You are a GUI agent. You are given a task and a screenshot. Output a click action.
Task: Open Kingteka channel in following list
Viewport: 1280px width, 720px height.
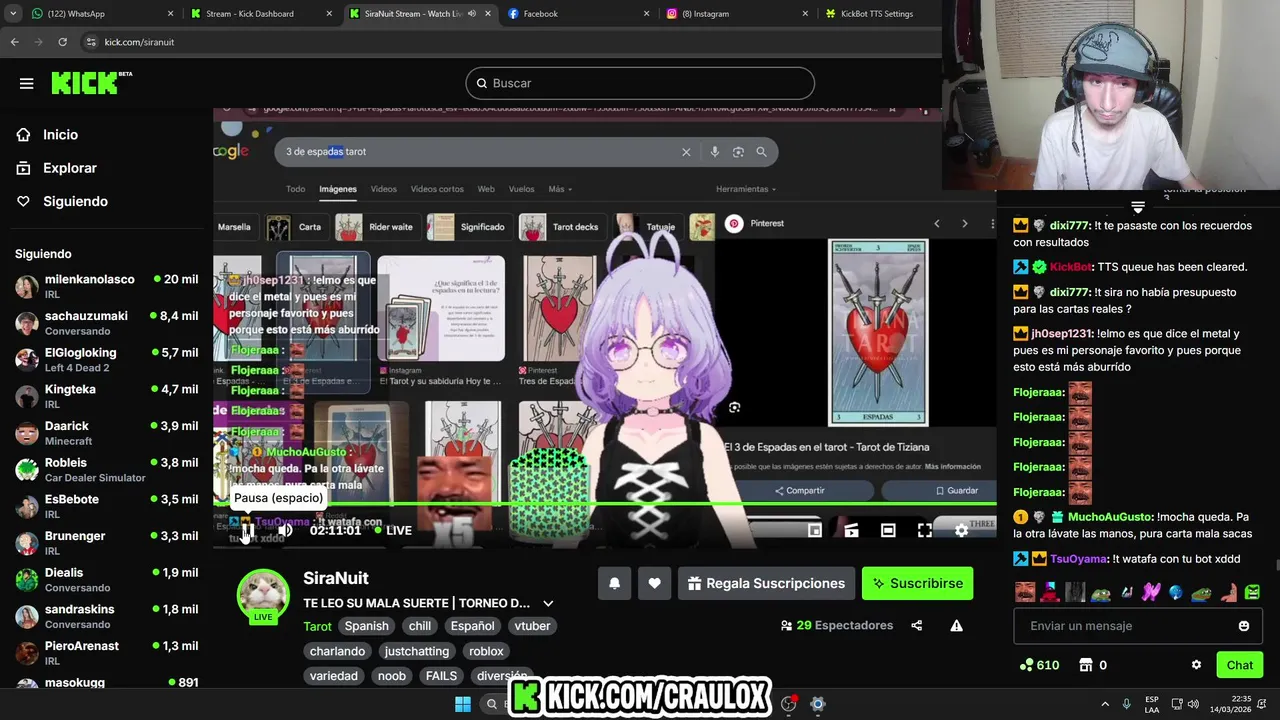(x=106, y=396)
